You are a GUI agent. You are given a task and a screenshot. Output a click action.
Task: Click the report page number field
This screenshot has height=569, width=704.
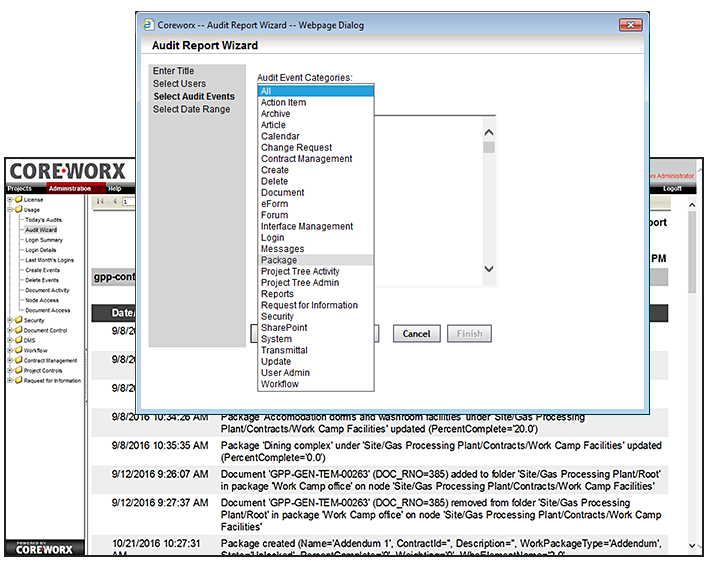point(129,202)
